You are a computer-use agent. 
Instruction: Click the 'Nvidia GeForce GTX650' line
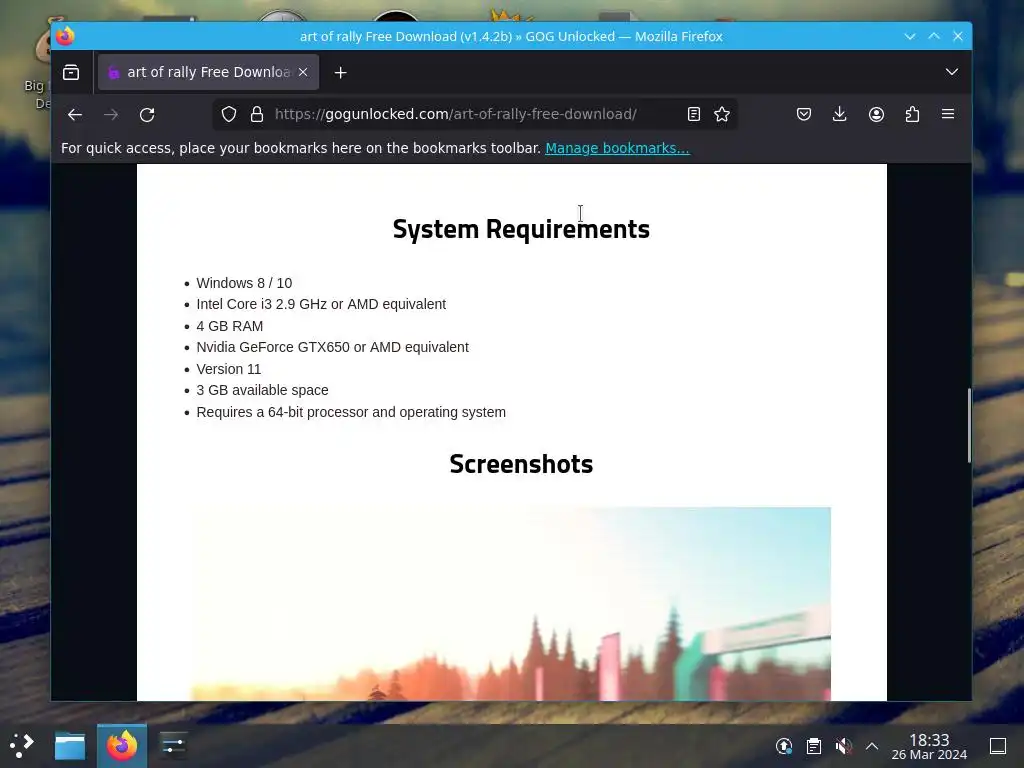click(332, 347)
